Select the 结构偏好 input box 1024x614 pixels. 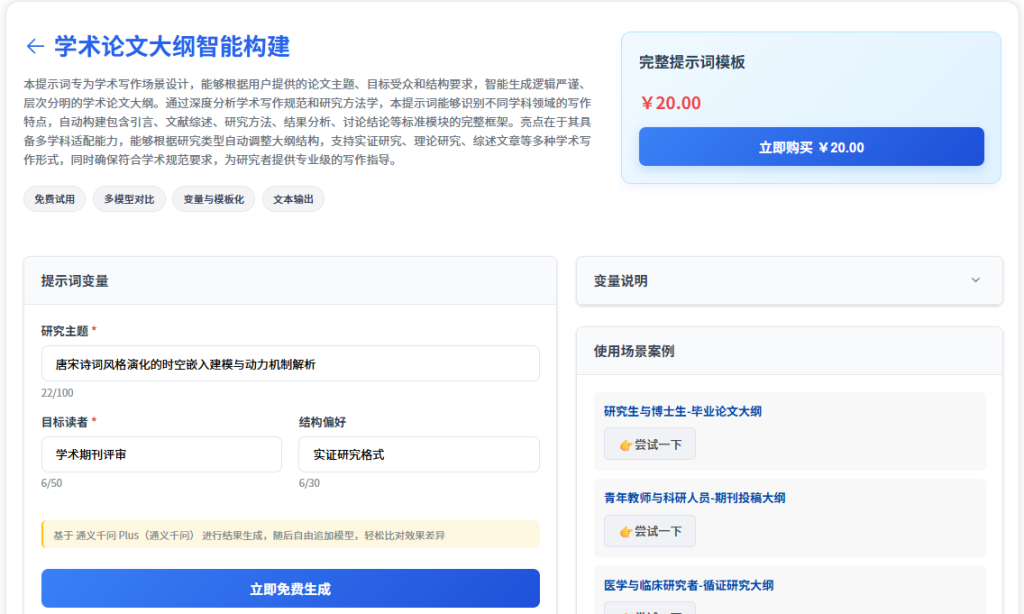coord(418,455)
